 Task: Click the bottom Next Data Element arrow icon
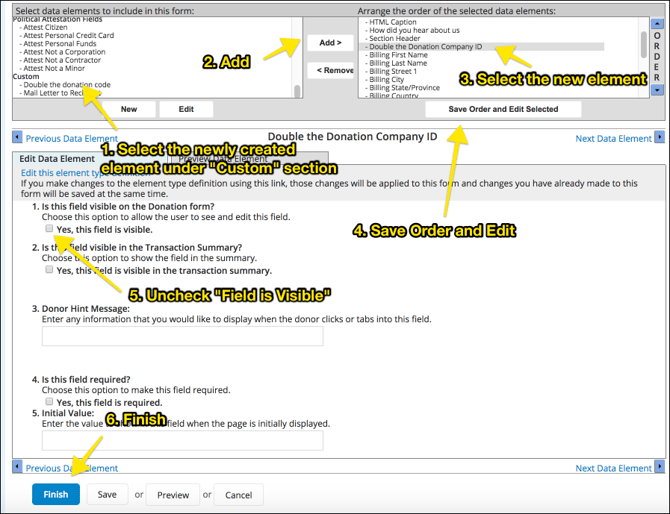point(659,467)
